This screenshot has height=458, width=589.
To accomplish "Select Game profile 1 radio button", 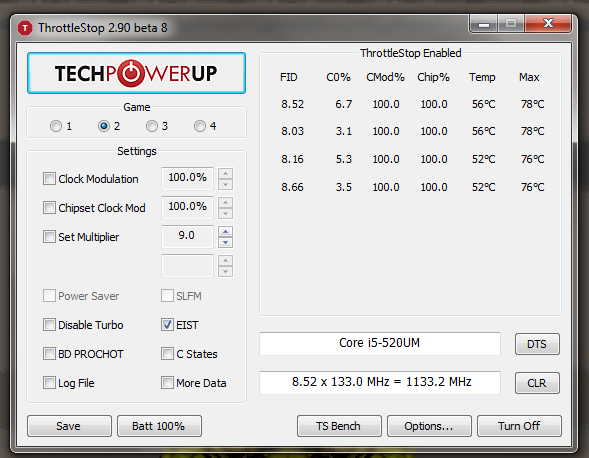I will (x=56, y=126).
